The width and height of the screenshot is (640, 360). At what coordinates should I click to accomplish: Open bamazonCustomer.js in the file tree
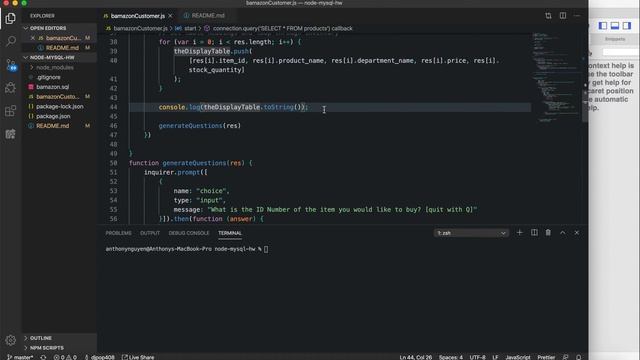click(59, 97)
